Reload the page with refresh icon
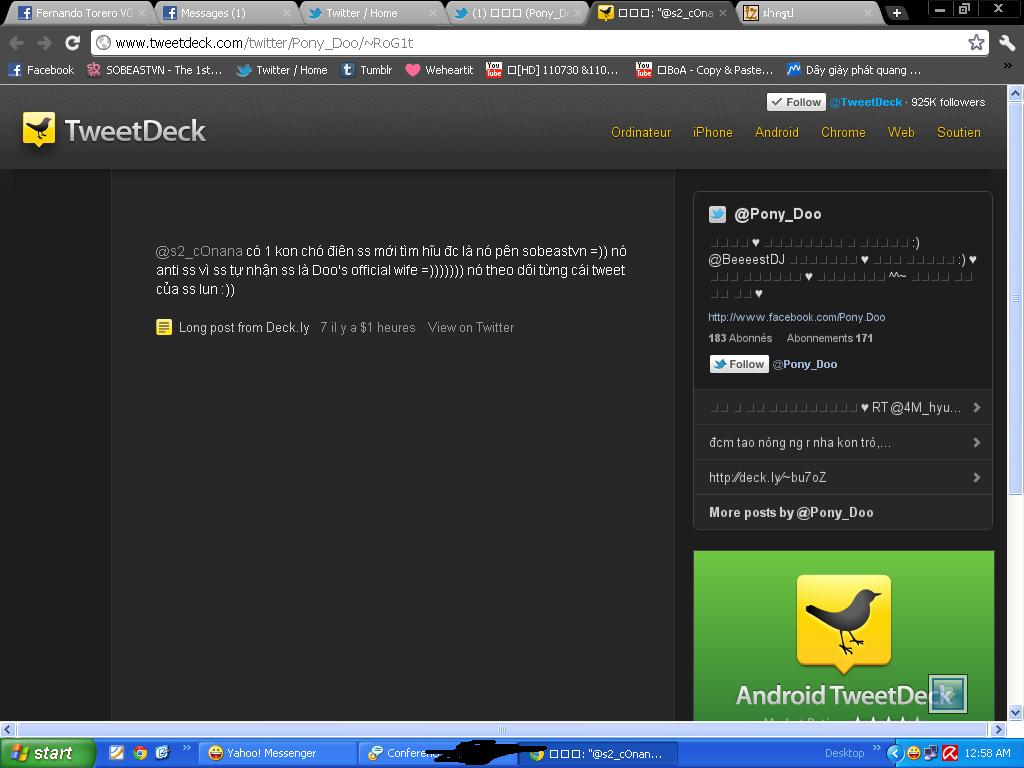This screenshot has height=768, width=1024. tap(72, 43)
